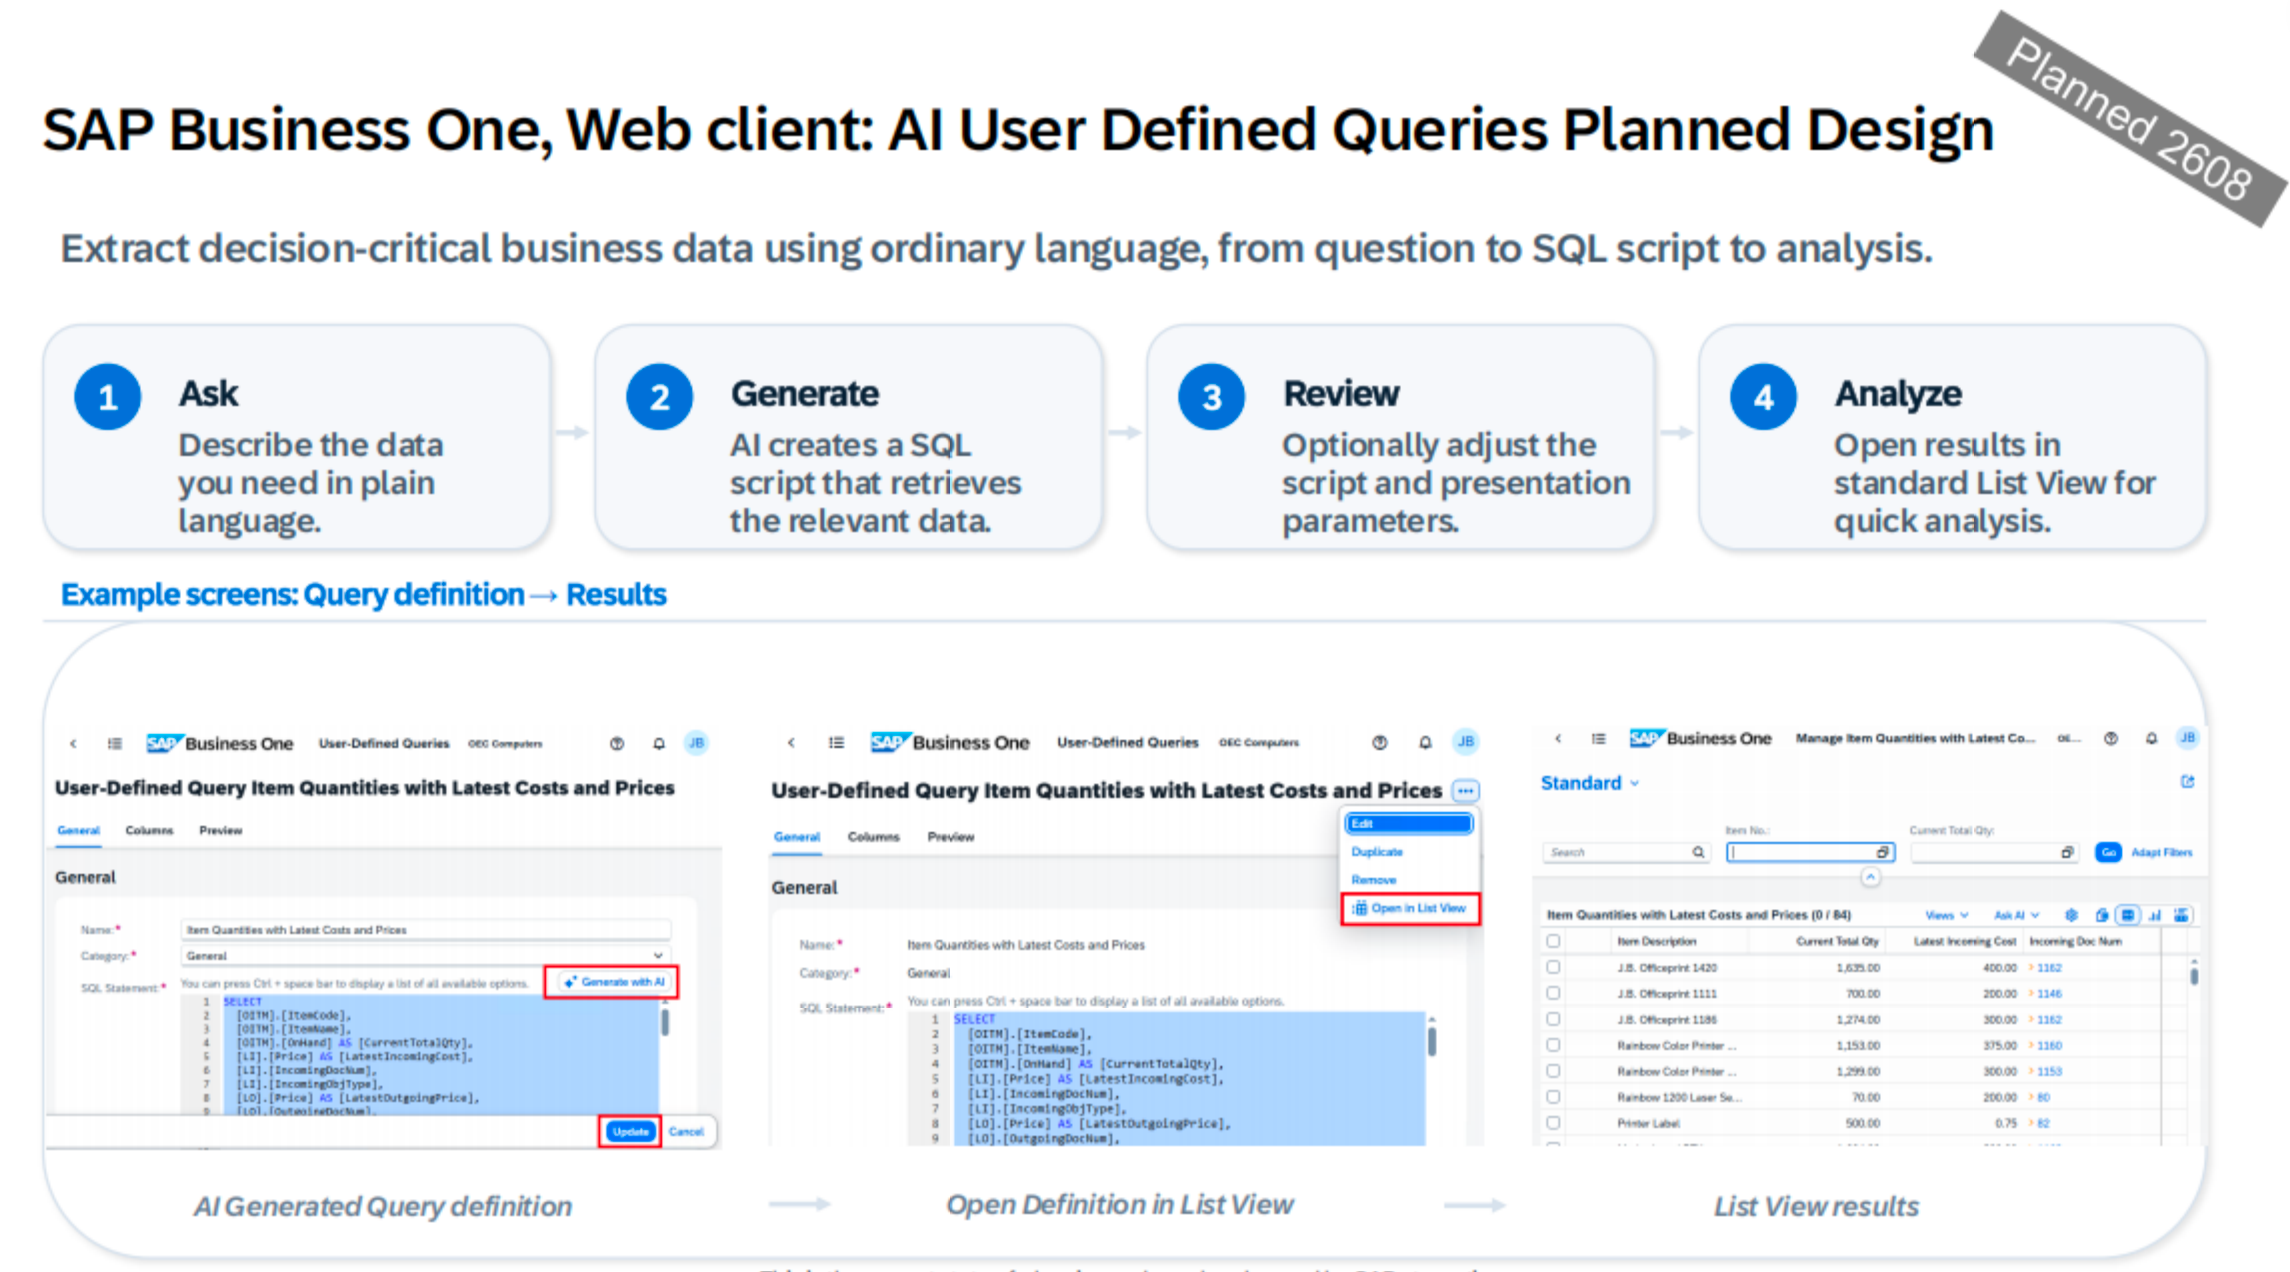Open help icon in the screen with Duplicate menu
Screen dimensions: 2290x1272
click(1380, 742)
